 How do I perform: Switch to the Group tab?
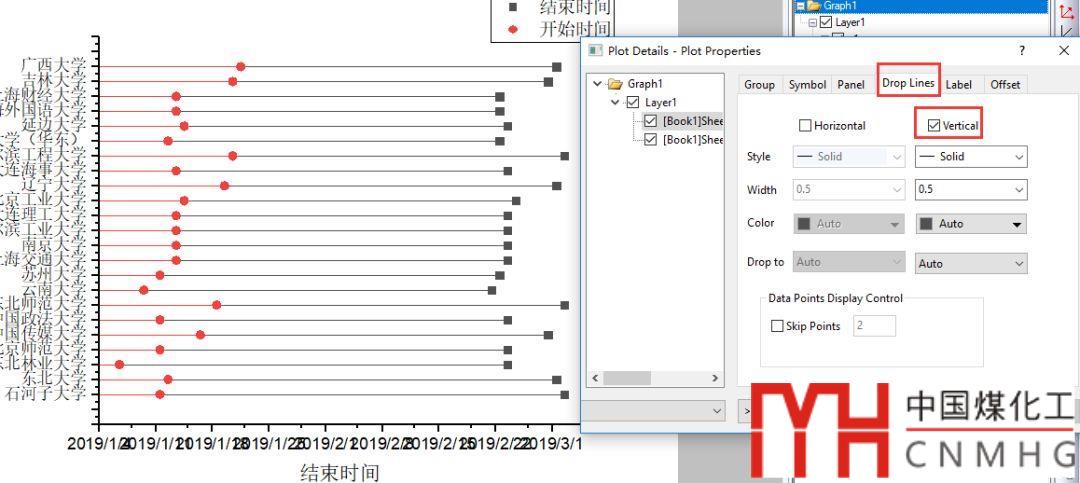[x=760, y=84]
